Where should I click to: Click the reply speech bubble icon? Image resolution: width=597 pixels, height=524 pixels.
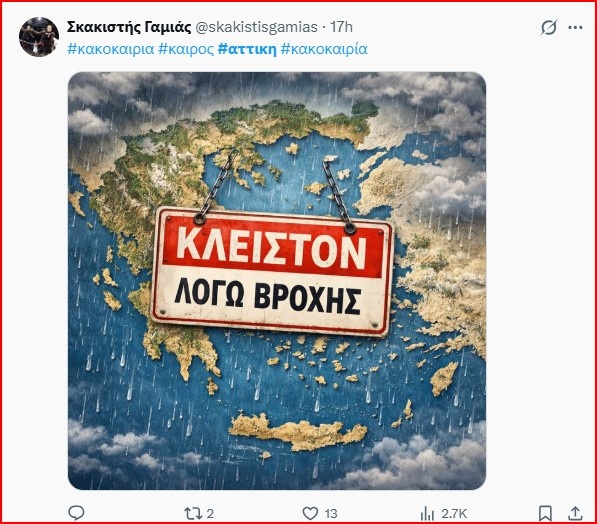pos(76,513)
